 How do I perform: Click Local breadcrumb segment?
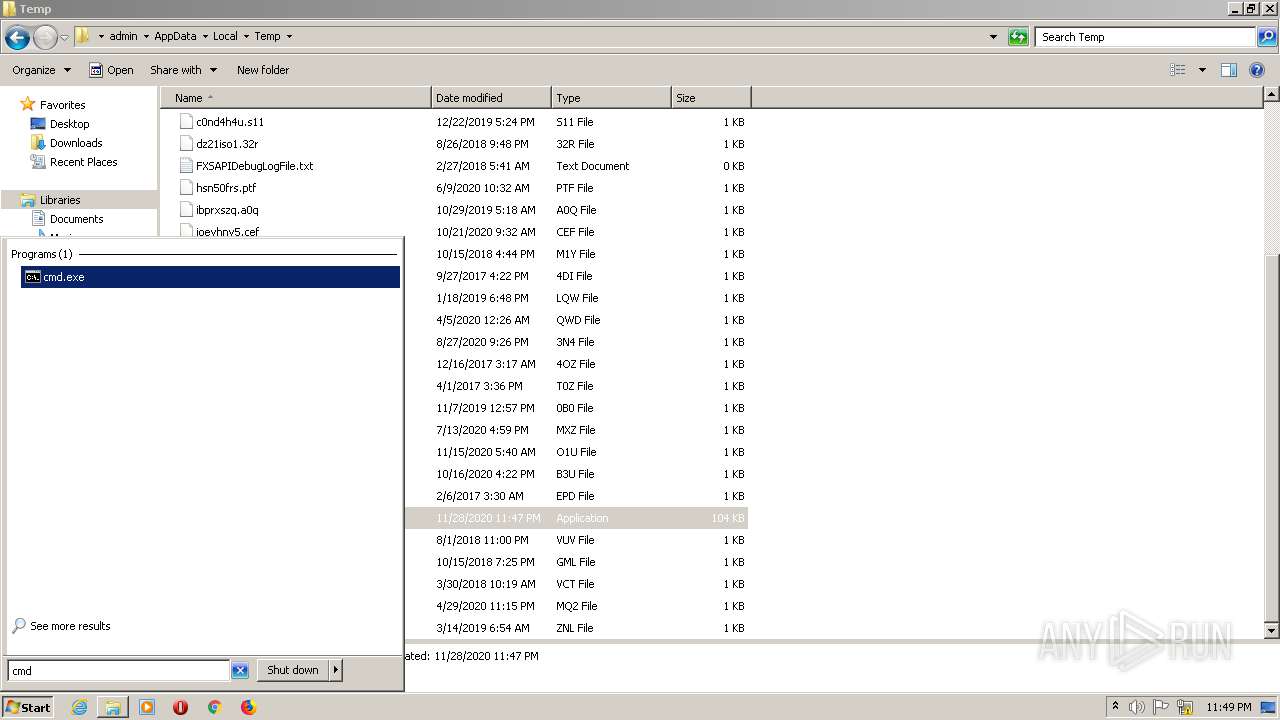(x=225, y=36)
